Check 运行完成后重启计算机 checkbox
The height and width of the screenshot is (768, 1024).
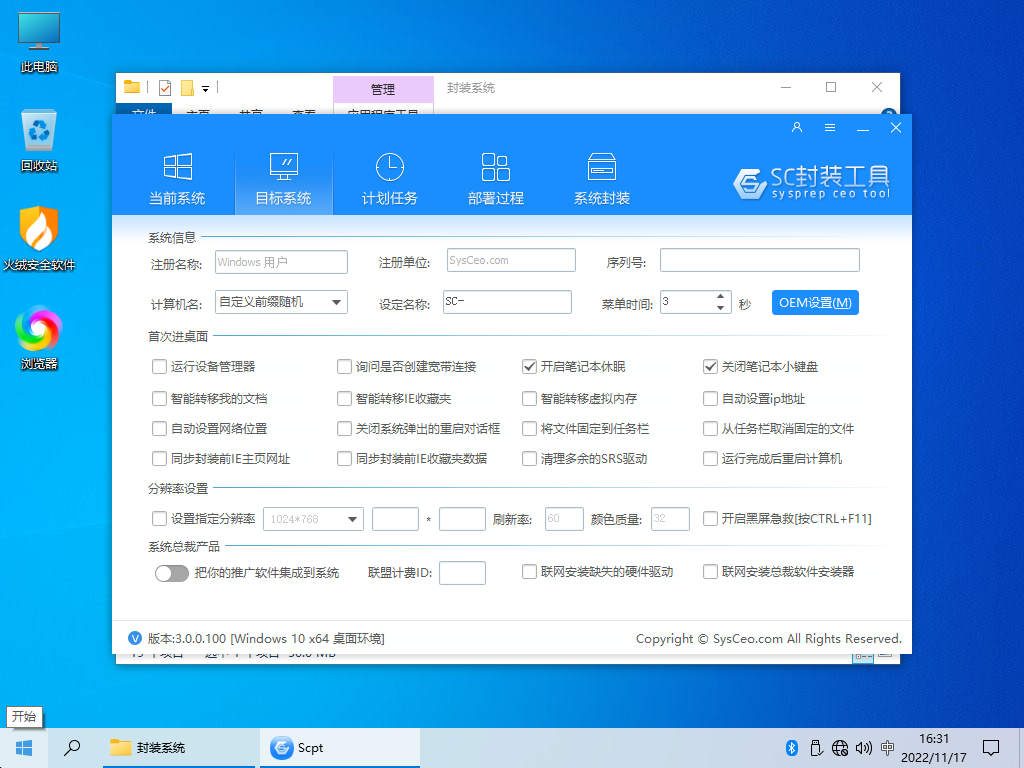point(710,458)
